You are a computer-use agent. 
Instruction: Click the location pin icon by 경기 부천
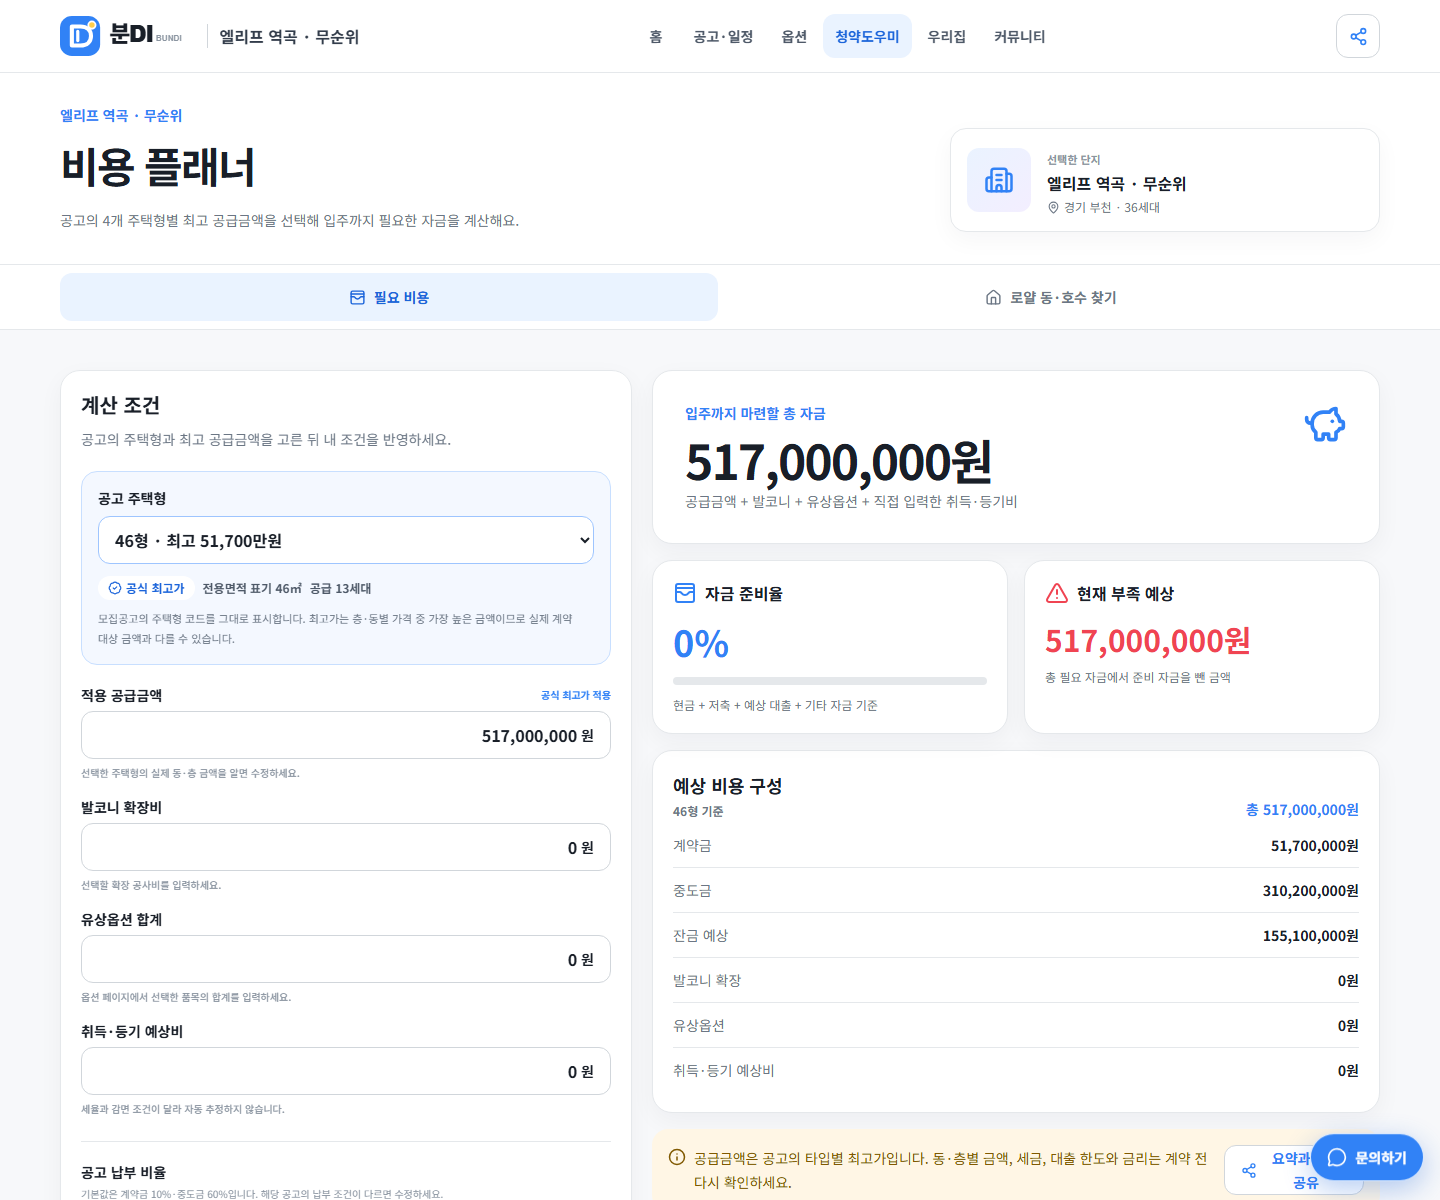point(1053,208)
